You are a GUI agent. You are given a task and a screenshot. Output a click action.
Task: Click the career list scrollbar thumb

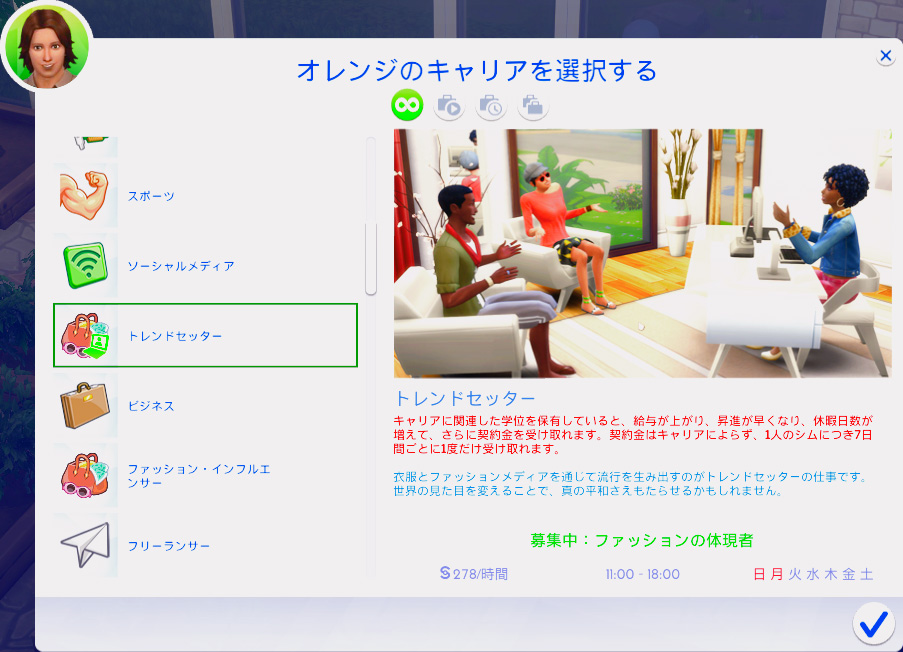370,258
